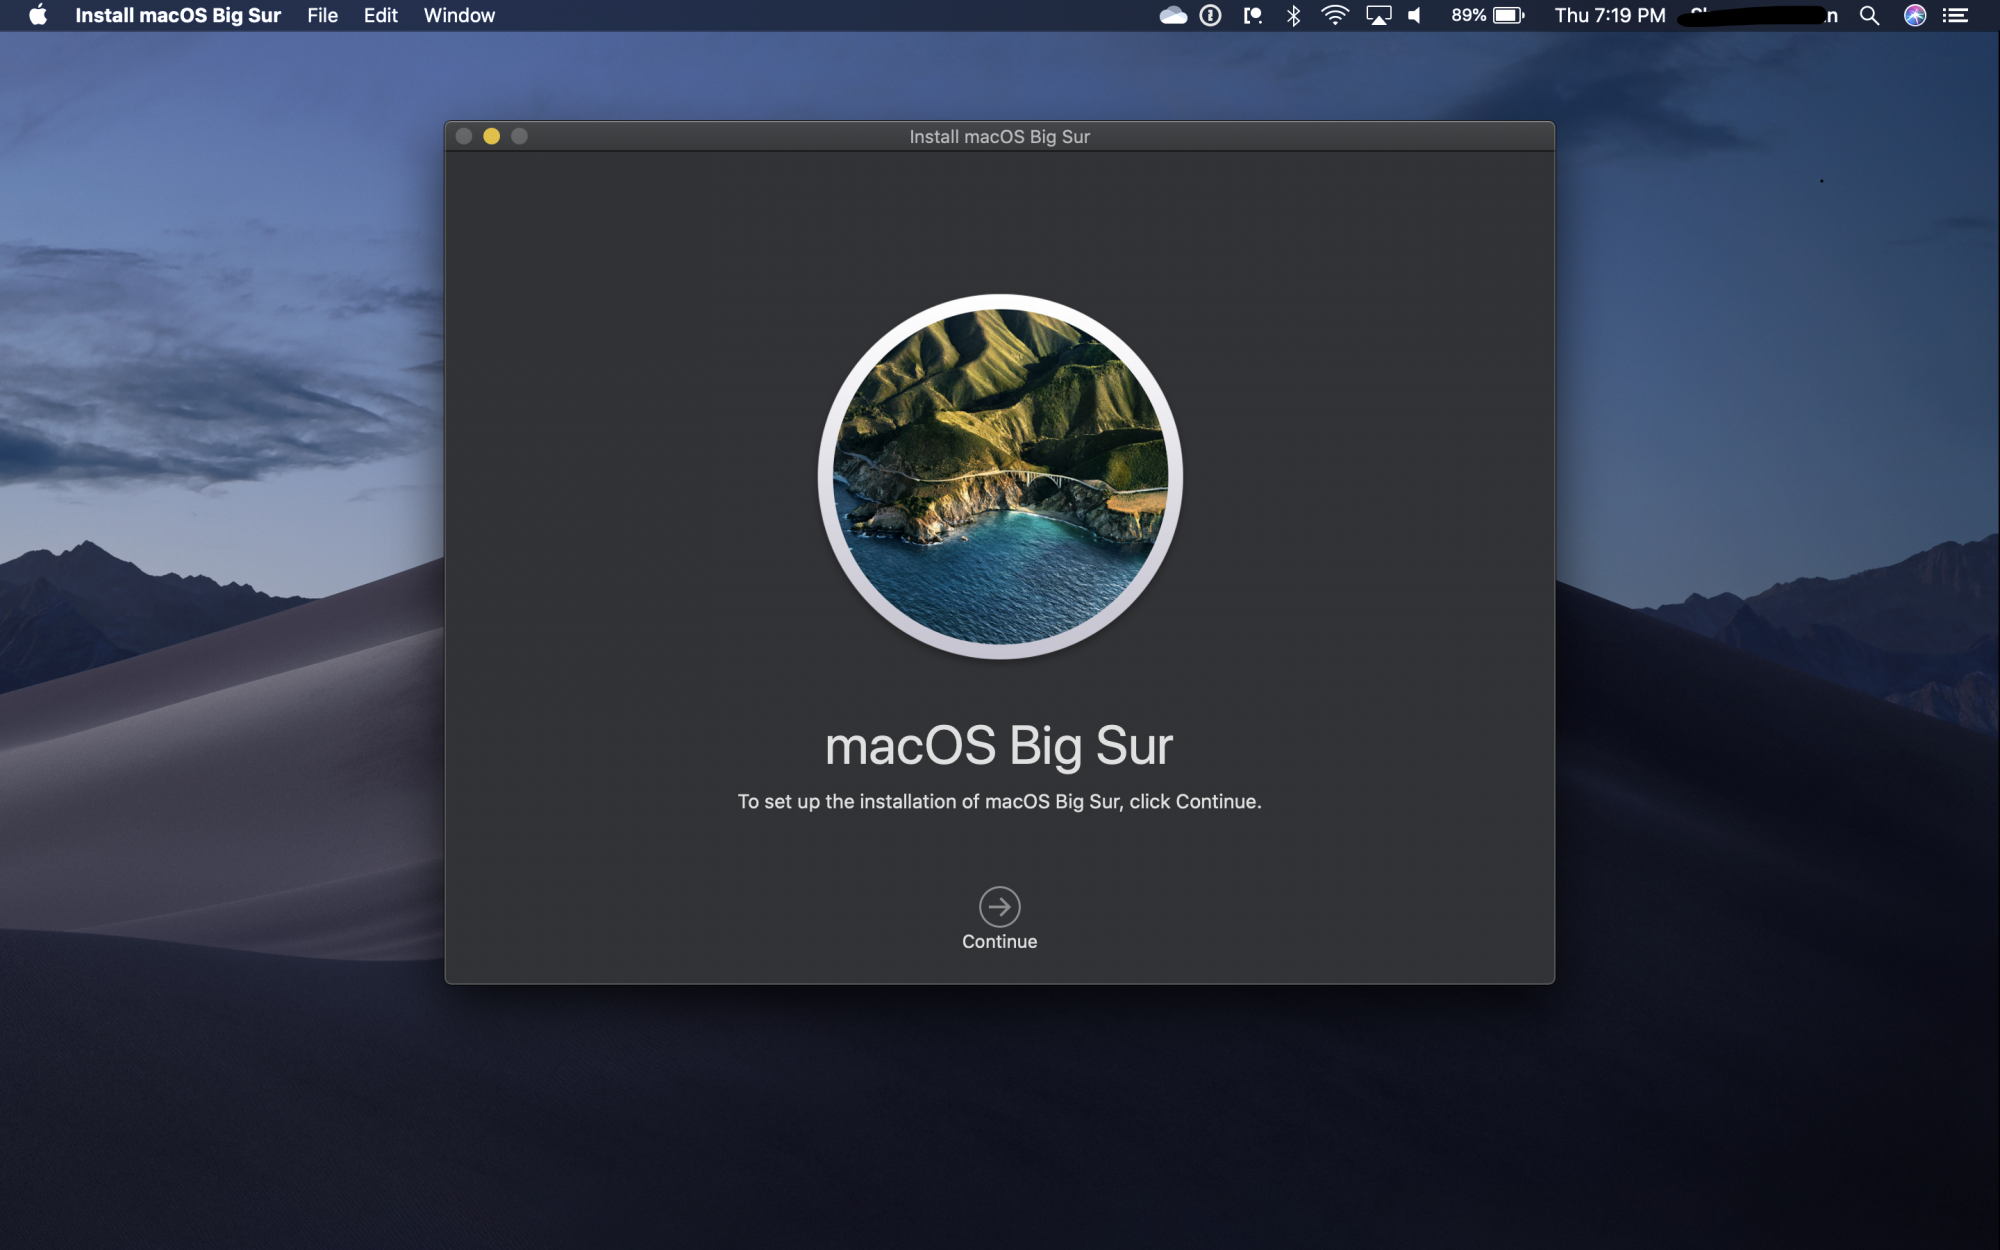The height and width of the screenshot is (1250, 2000).
Task: Open the Edit menu
Action: coord(380,15)
